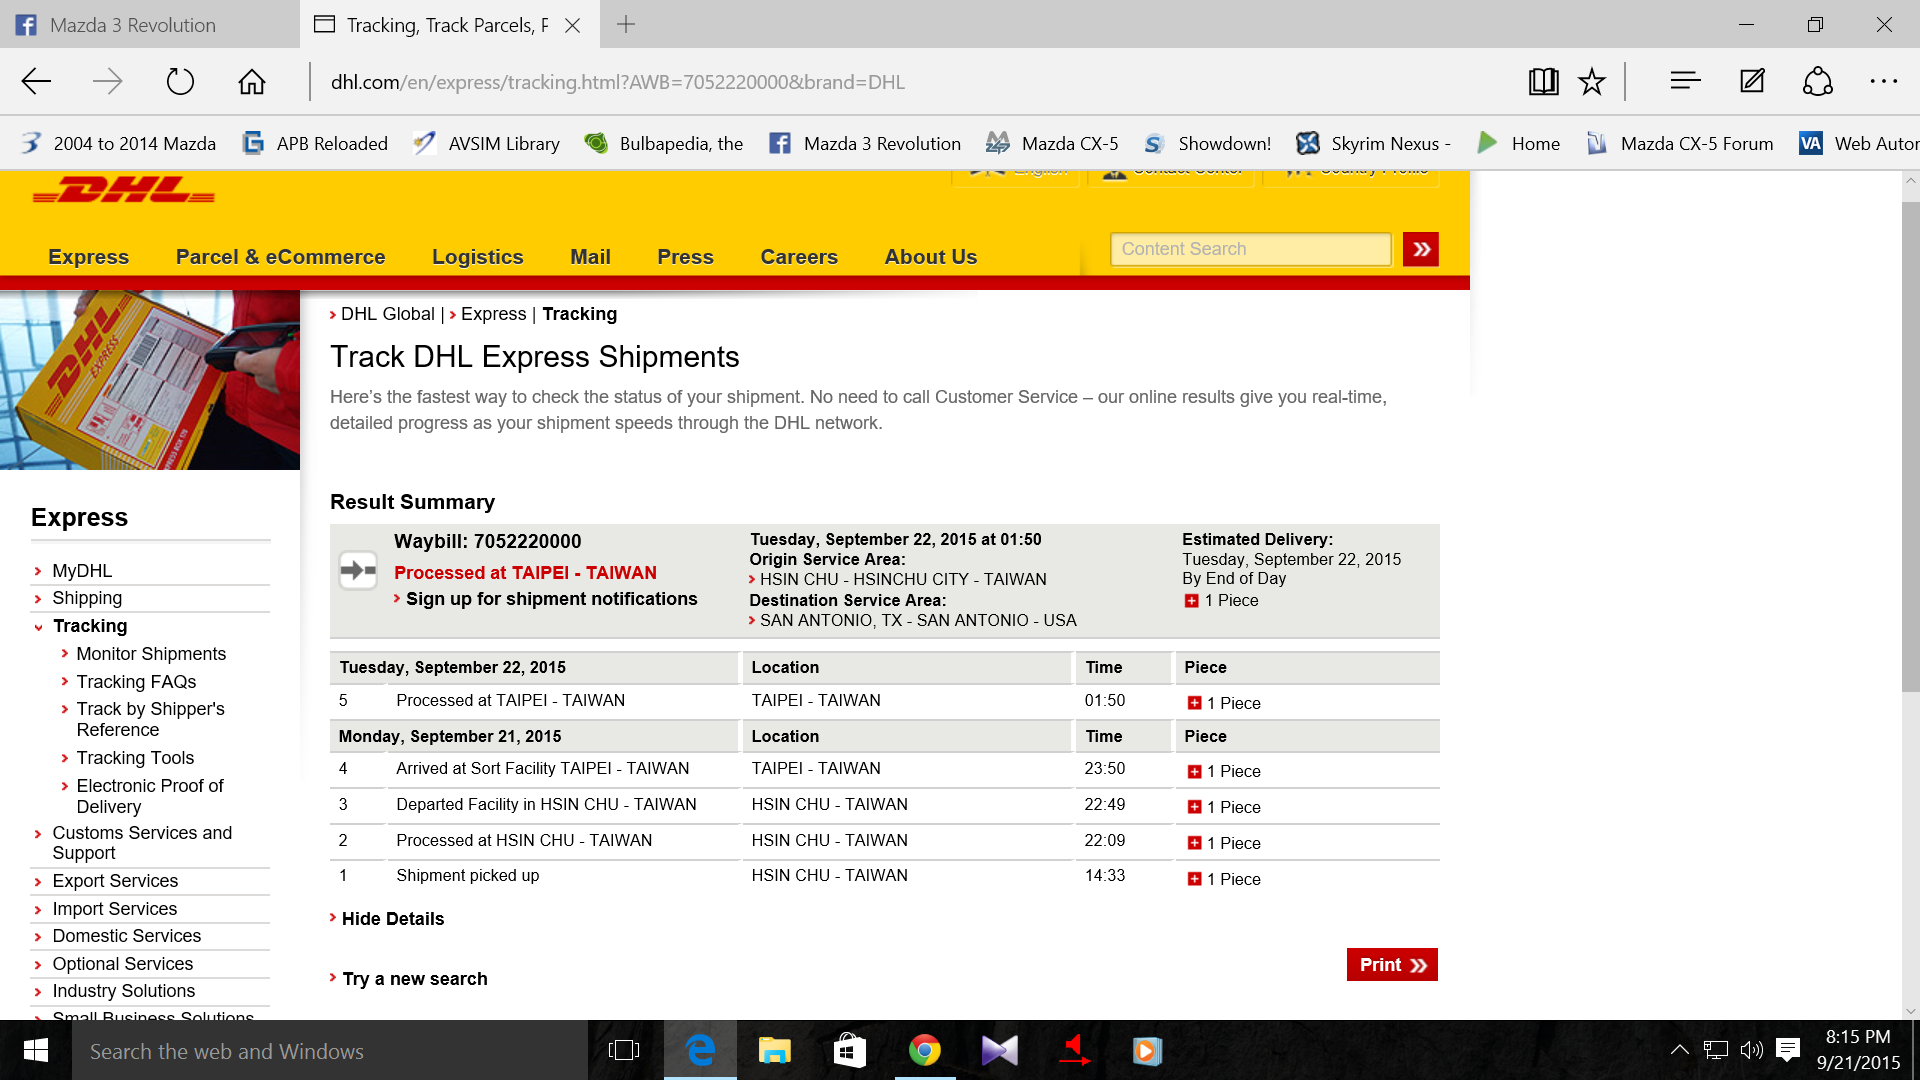The width and height of the screenshot is (1920, 1080).
Task: Open Optional Services sidebar link
Action: (122, 964)
